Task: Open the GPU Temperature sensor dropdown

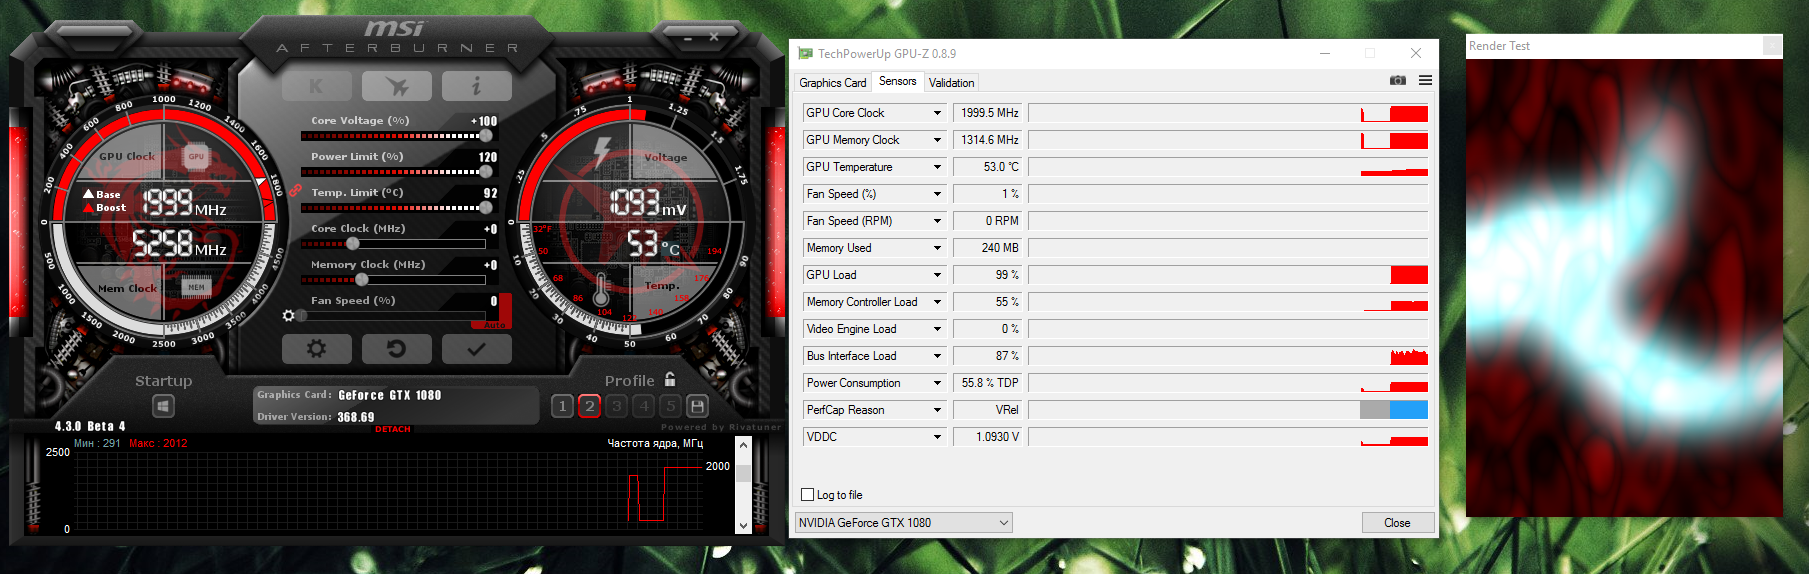Action: [x=937, y=167]
